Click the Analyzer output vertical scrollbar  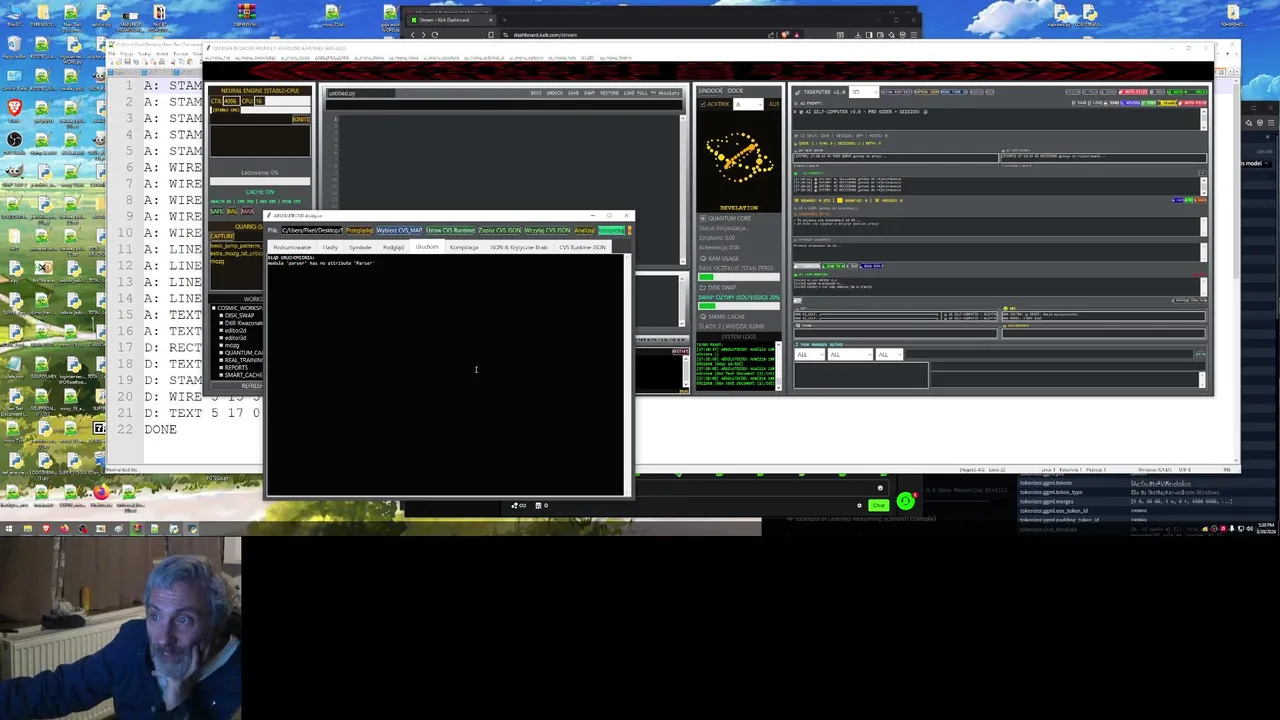point(626,376)
